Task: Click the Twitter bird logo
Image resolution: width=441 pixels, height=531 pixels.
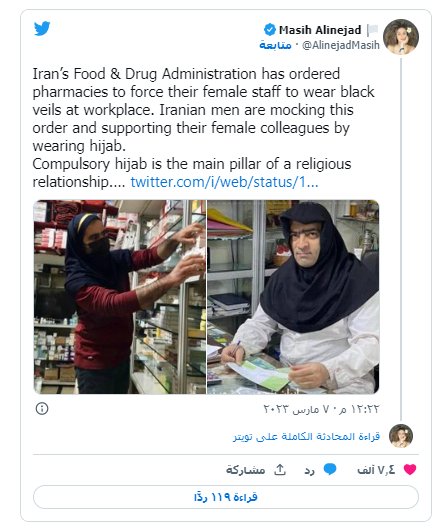Action: pyautogui.click(x=42, y=28)
